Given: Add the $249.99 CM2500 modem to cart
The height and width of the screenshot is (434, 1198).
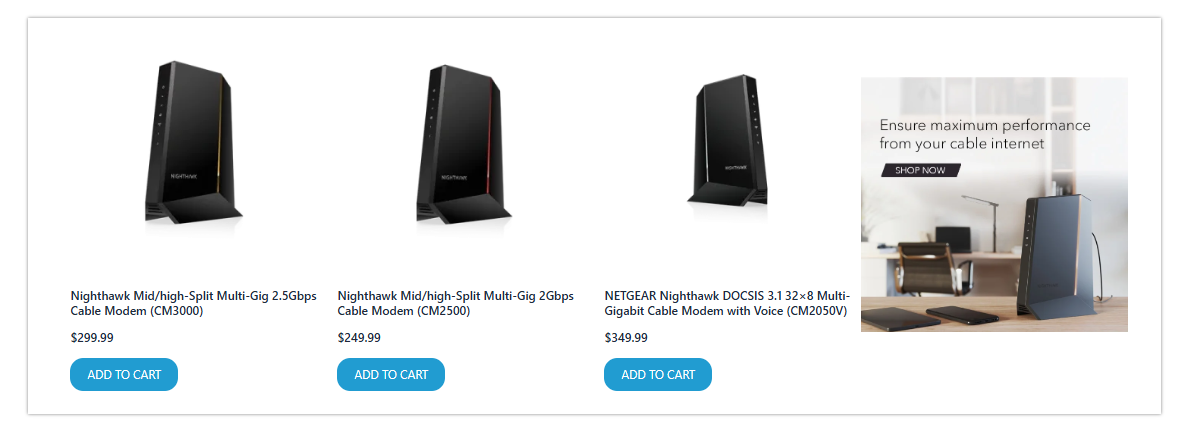Looking at the screenshot, I should pos(391,374).
